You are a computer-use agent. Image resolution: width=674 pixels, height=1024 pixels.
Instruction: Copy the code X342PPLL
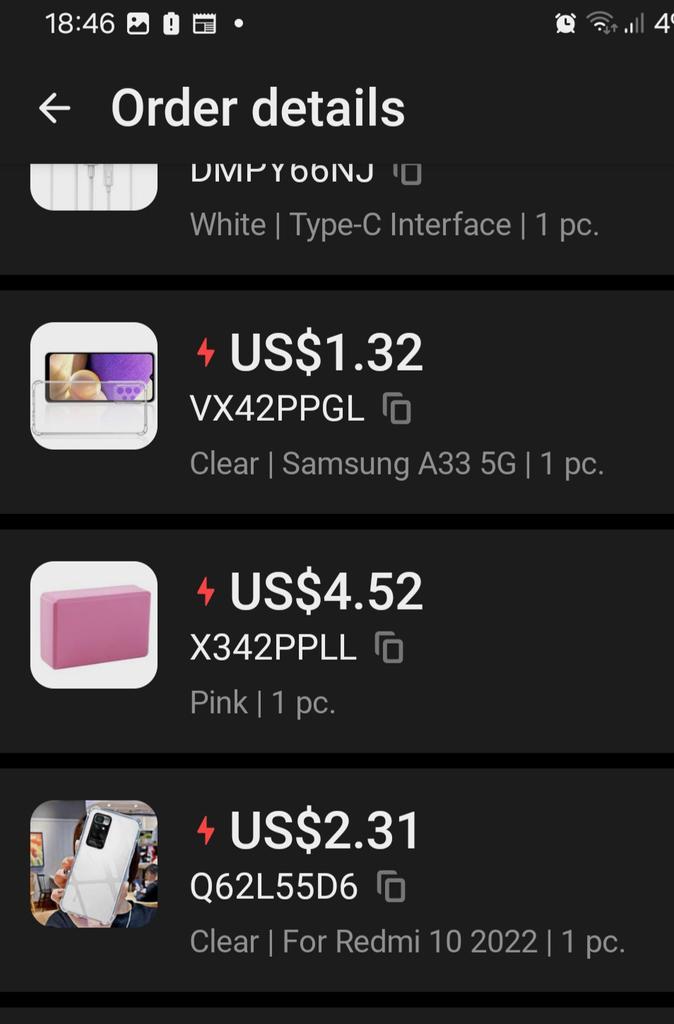389,648
